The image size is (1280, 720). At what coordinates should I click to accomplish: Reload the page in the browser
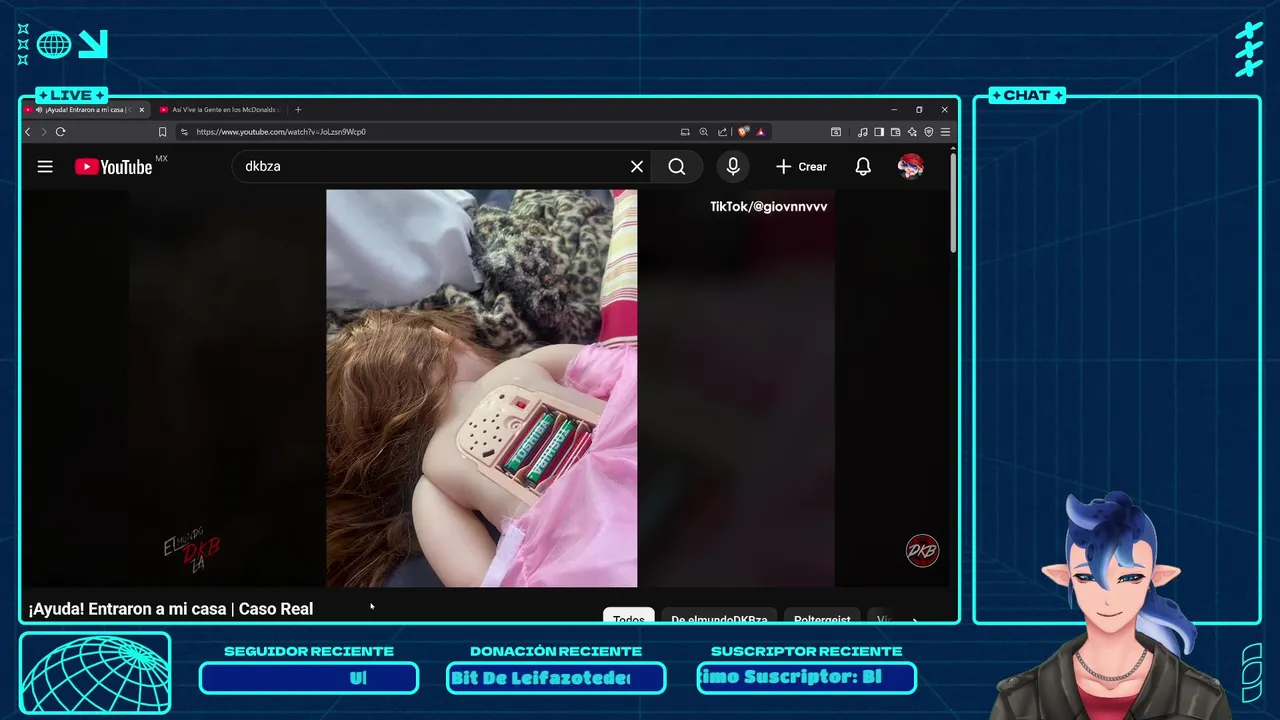point(60,132)
